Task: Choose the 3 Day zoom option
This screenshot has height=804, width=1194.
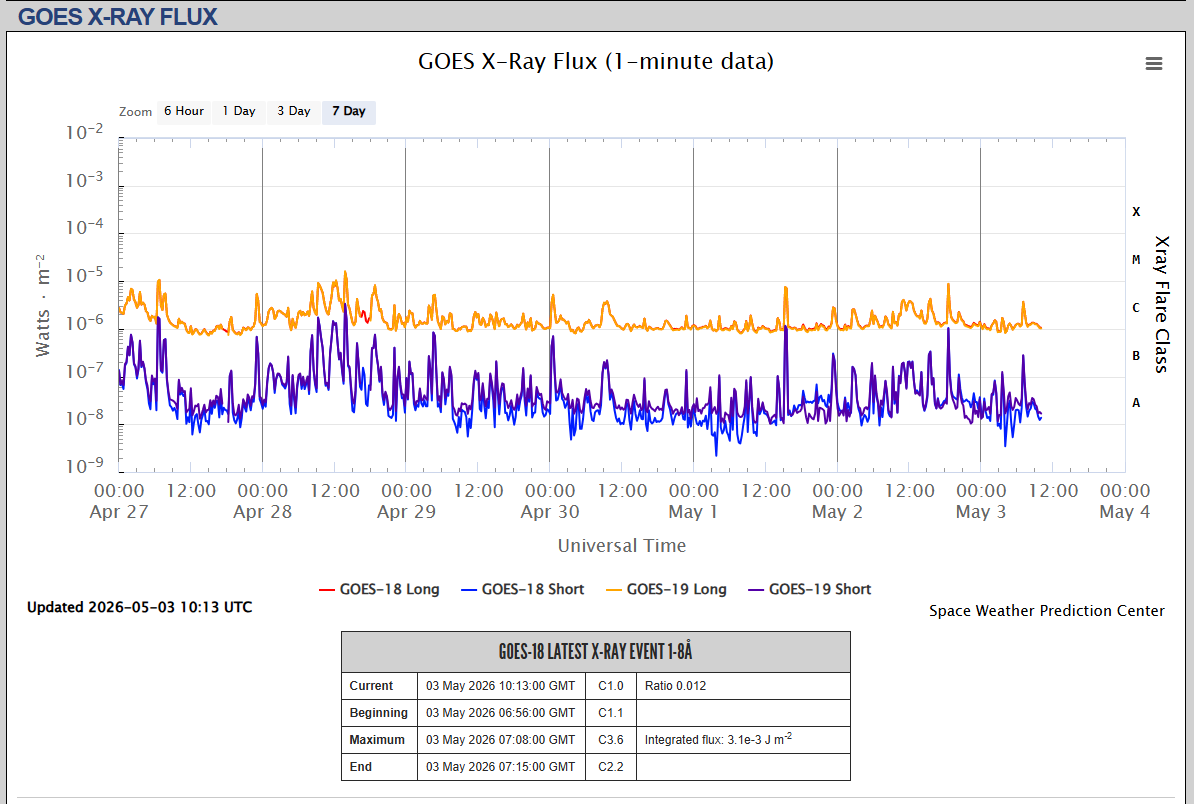Action: click(294, 111)
